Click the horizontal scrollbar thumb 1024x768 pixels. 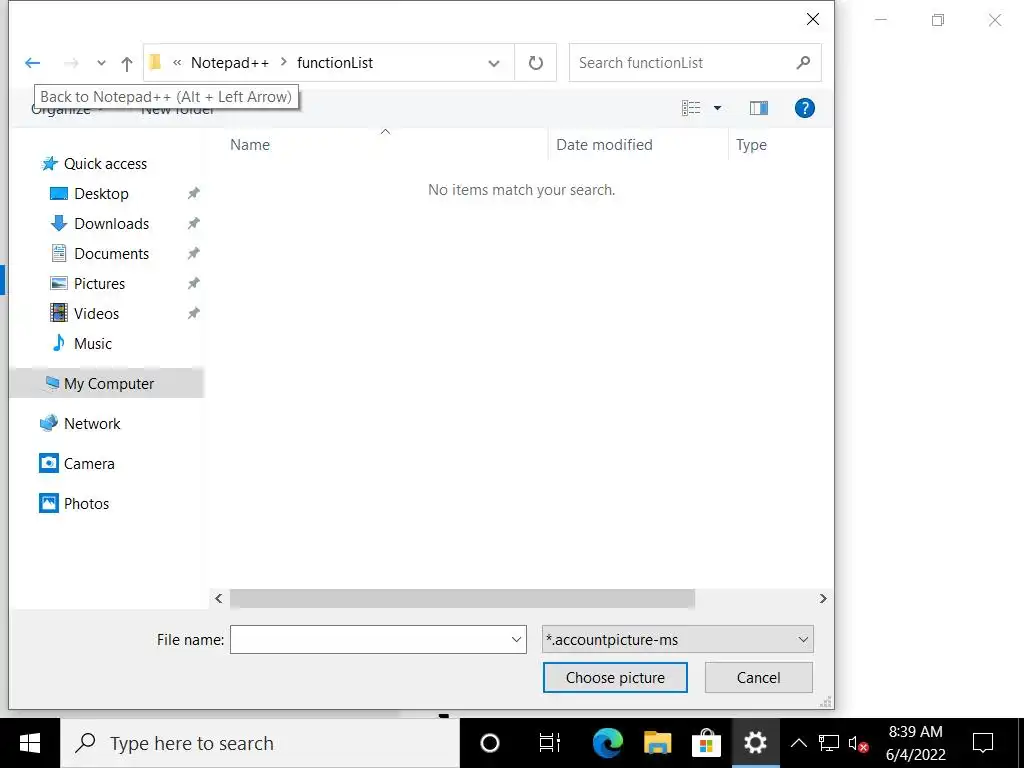(x=462, y=599)
